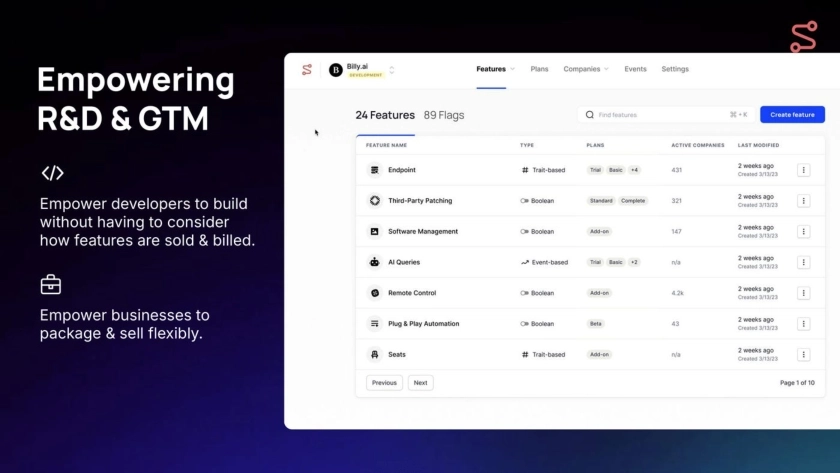Click the Software Management feature icon

[x=375, y=232]
